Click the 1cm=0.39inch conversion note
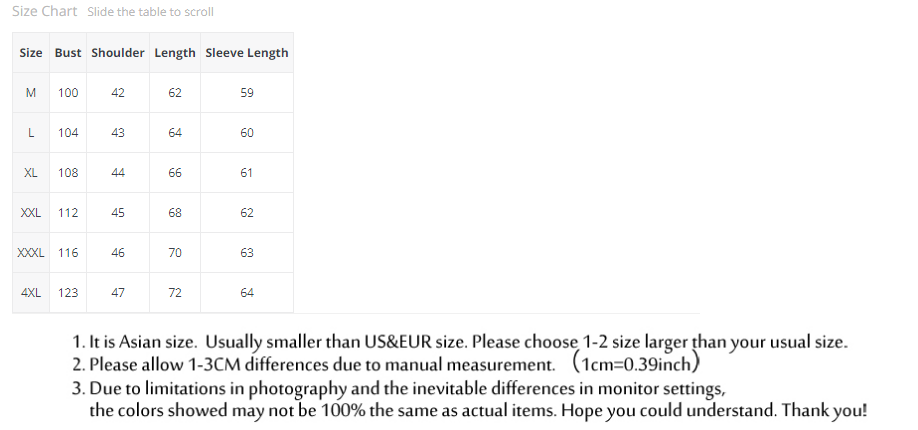 [x=634, y=364]
